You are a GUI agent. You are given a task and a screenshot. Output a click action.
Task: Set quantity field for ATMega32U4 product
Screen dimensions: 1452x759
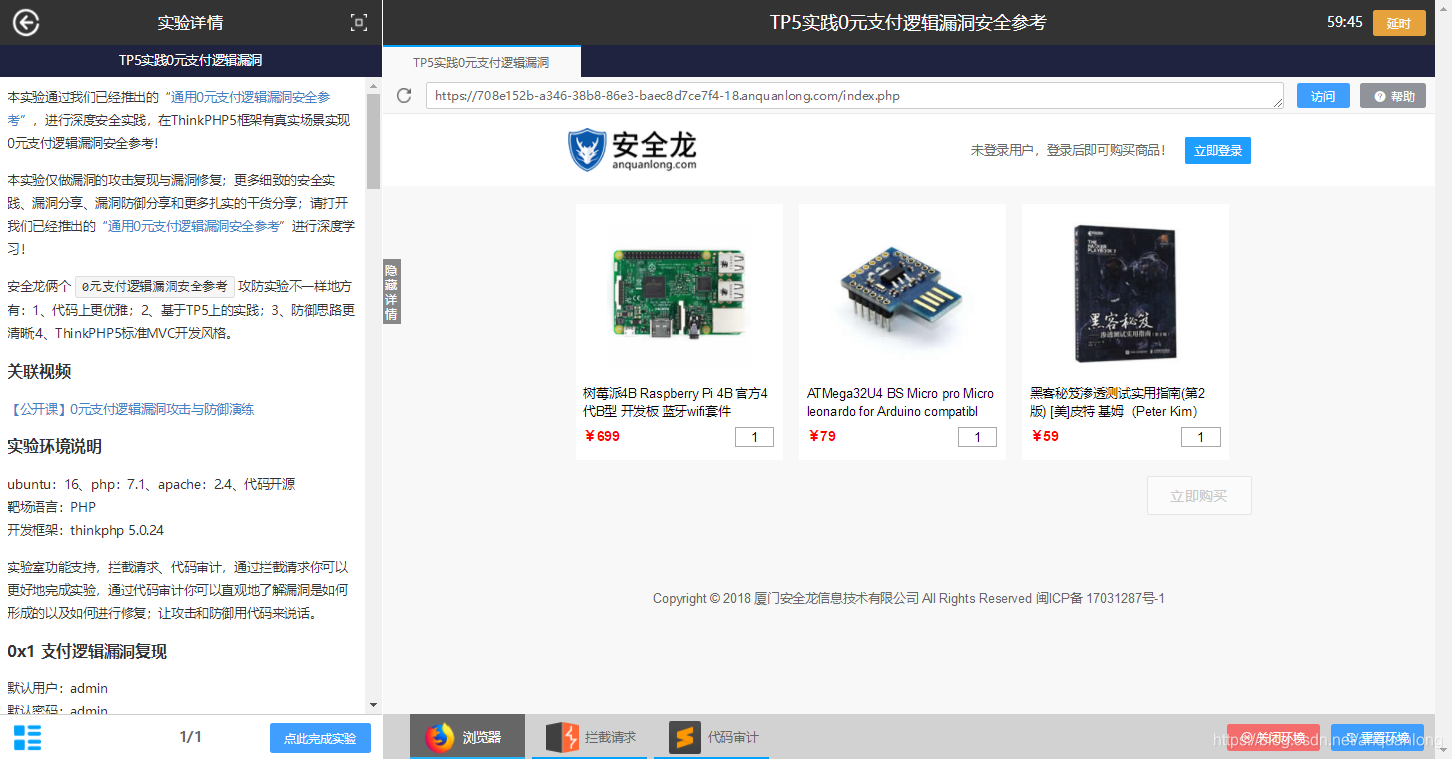tap(977, 437)
